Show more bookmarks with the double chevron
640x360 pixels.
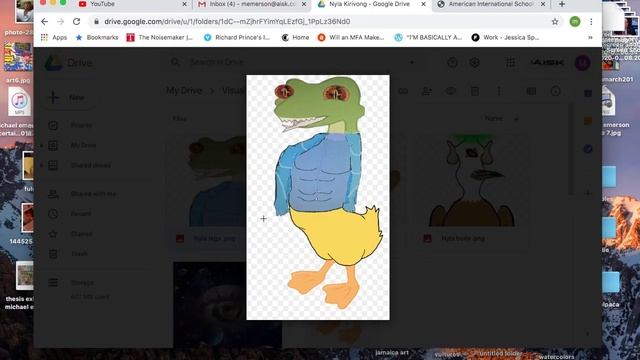coord(590,37)
